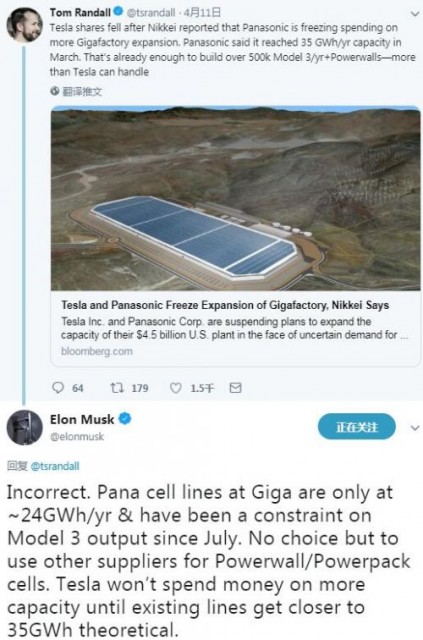Click the 翻译推文 translate tweet link
423x640 pixels.
click(82, 91)
